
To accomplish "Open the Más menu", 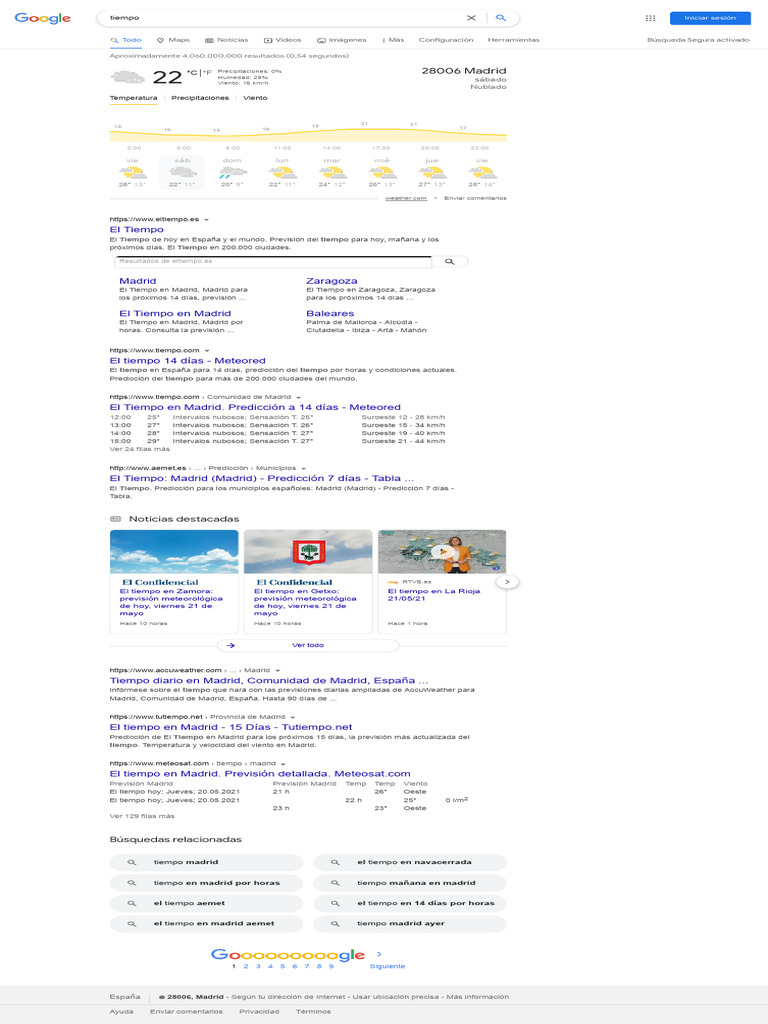I will [x=393, y=40].
